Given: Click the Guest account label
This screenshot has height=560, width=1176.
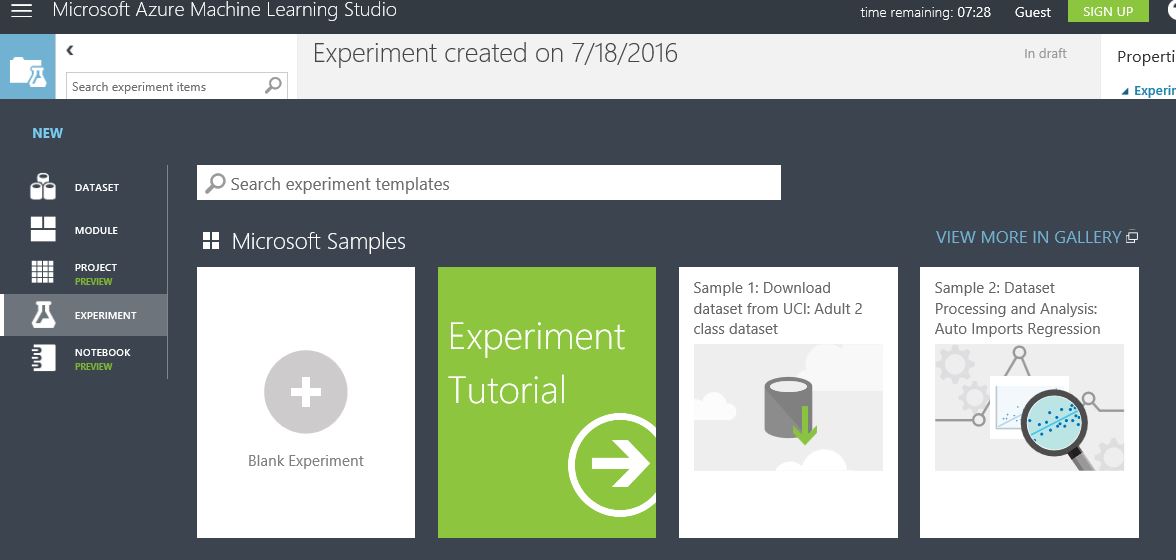Looking at the screenshot, I should click(x=1032, y=12).
